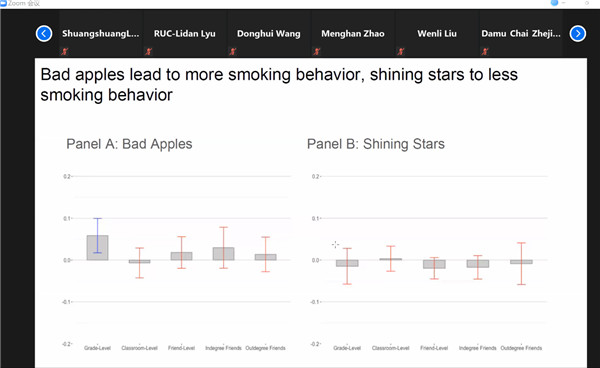Image resolution: width=600 pixels, height=368 pixels.
Task: Select ShuangshuangL... participant tile
Action: (x=101, y=34)
